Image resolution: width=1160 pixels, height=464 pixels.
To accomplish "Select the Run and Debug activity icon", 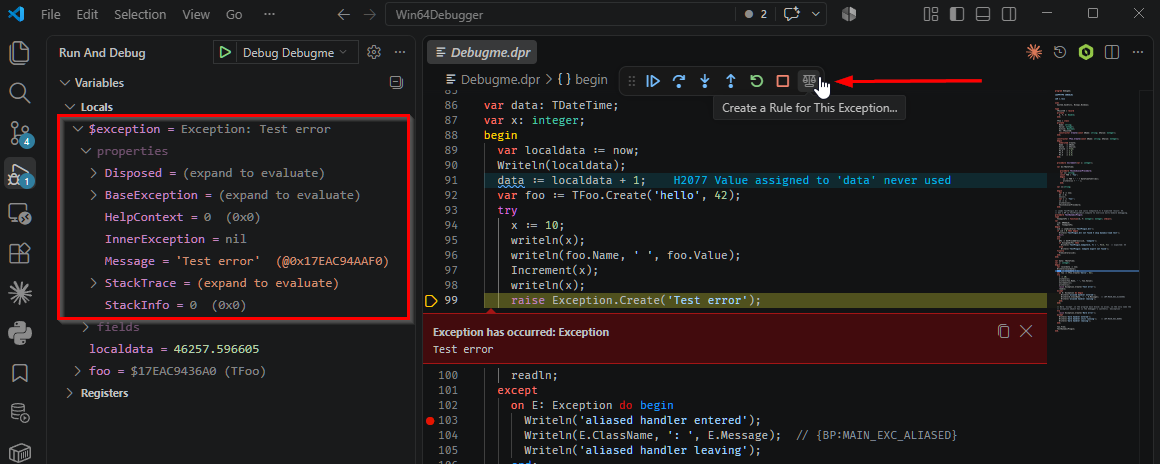I will (19, 173).
